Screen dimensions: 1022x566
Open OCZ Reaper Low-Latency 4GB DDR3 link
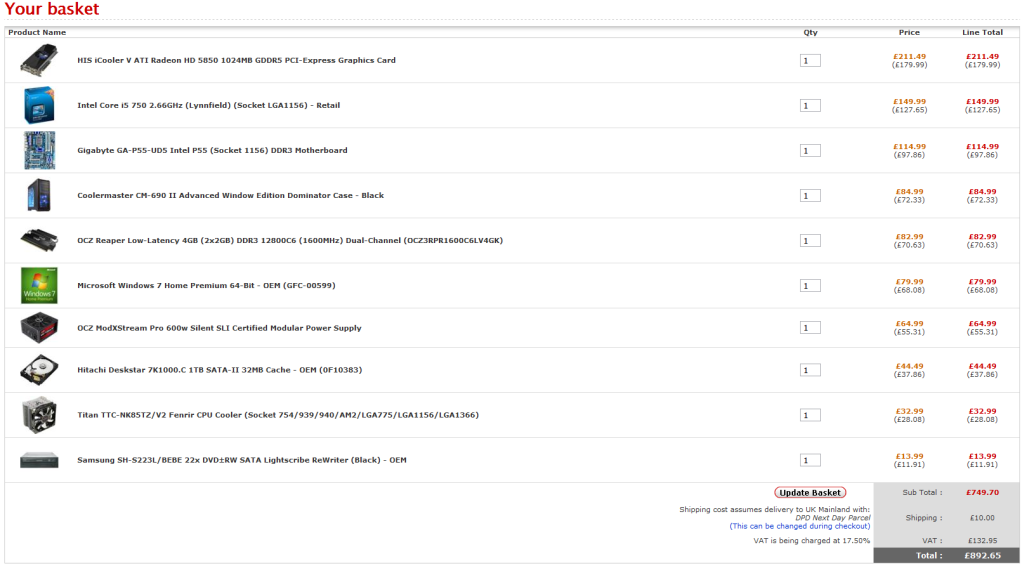[290, 240]
